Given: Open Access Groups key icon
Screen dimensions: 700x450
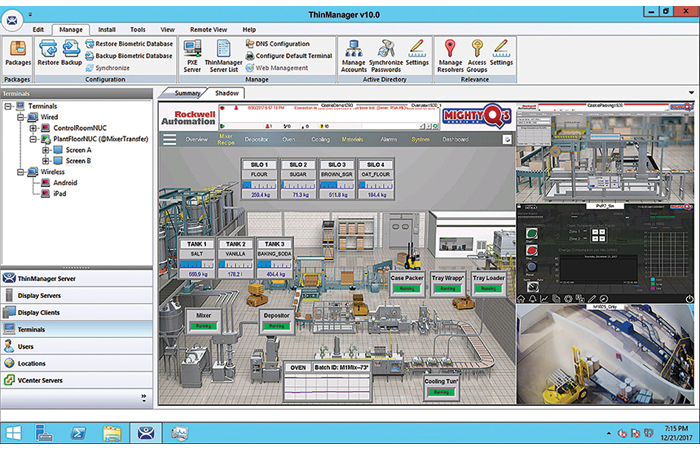Looking at the screenshot, I should pos(477,53).
